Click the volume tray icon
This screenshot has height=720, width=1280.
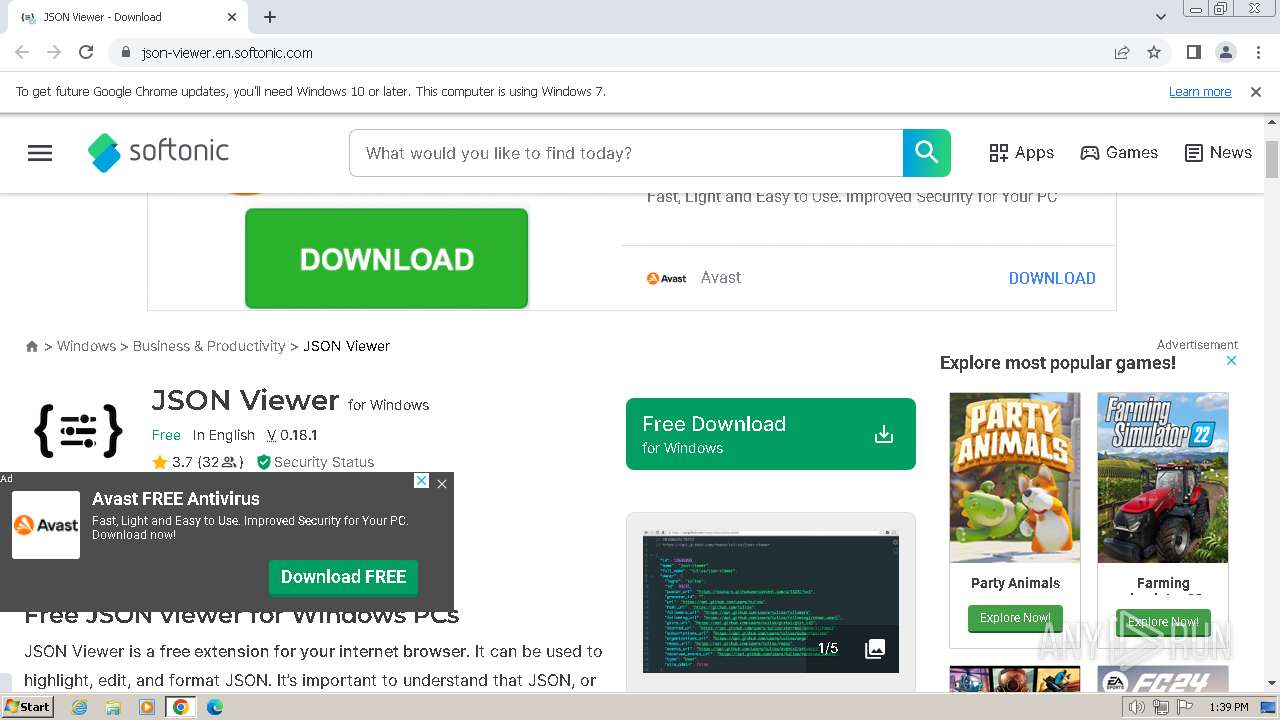(x=1136, y=707)
